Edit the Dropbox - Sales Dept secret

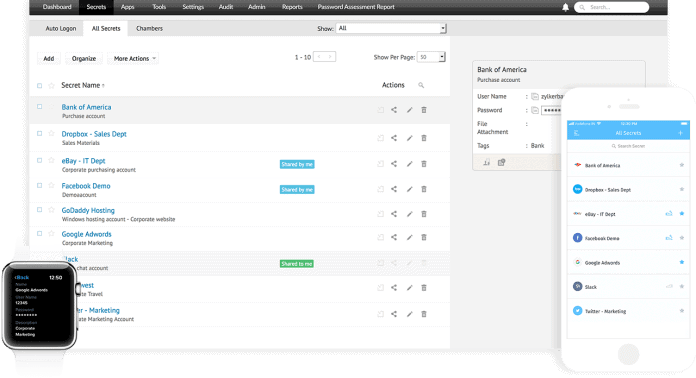409,138
